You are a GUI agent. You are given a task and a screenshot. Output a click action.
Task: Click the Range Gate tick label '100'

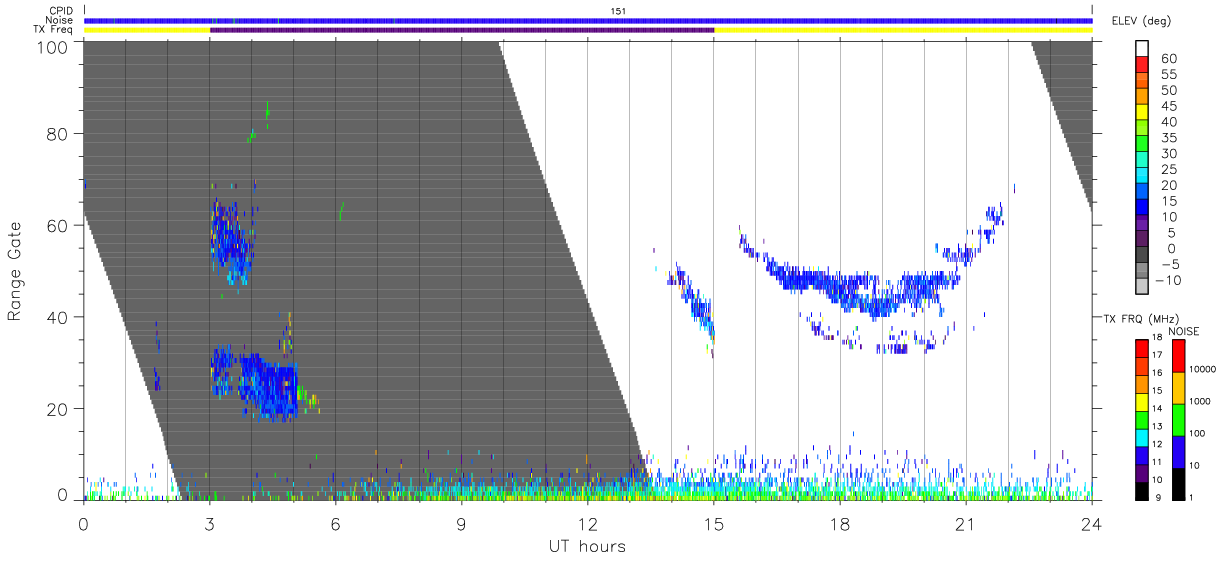tap(53, 46)
